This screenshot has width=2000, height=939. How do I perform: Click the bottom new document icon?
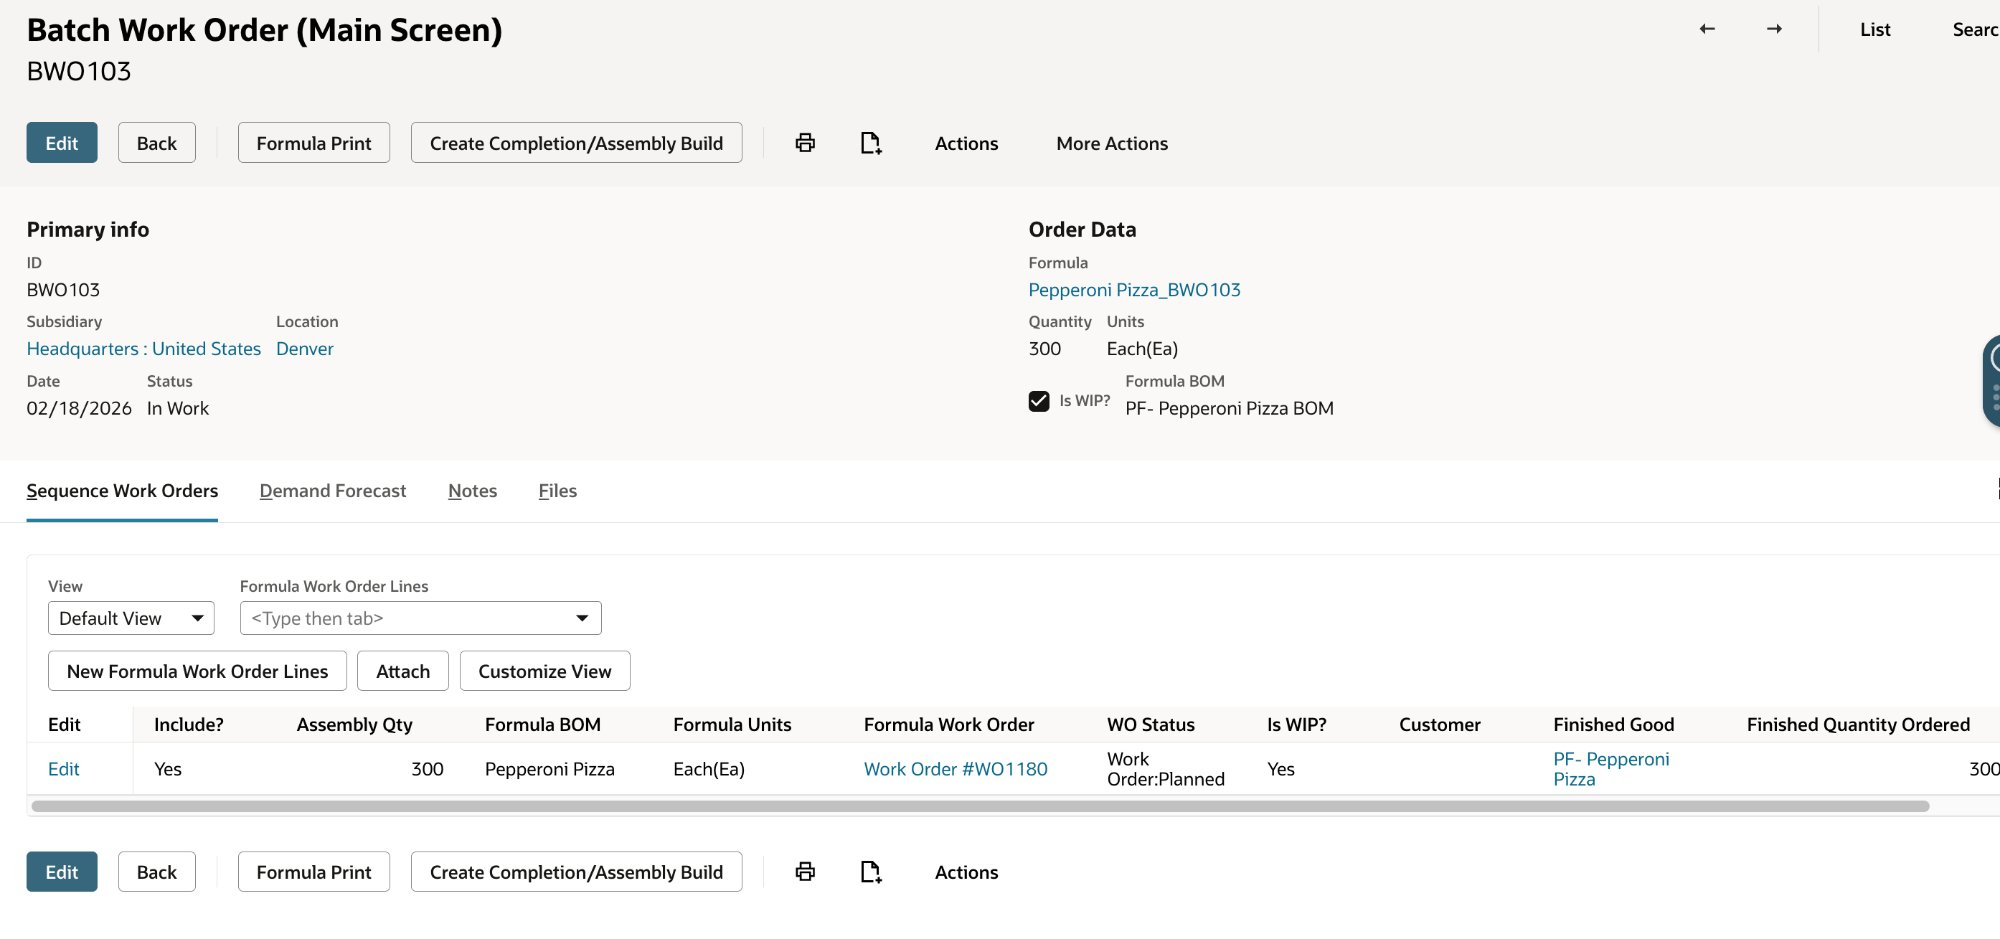[x=870, y=872]
